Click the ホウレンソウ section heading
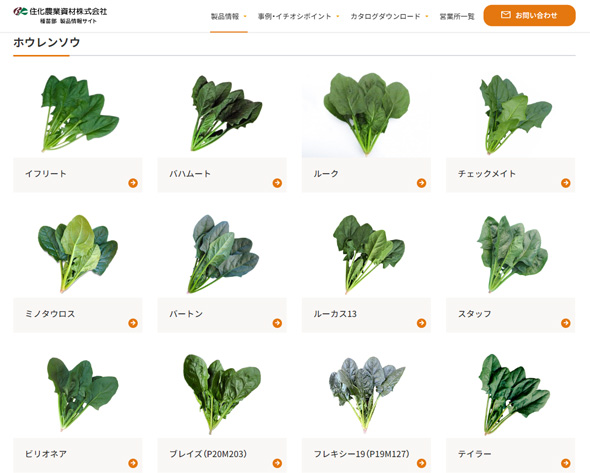590x473 pixels. click(x=47, y=42)
